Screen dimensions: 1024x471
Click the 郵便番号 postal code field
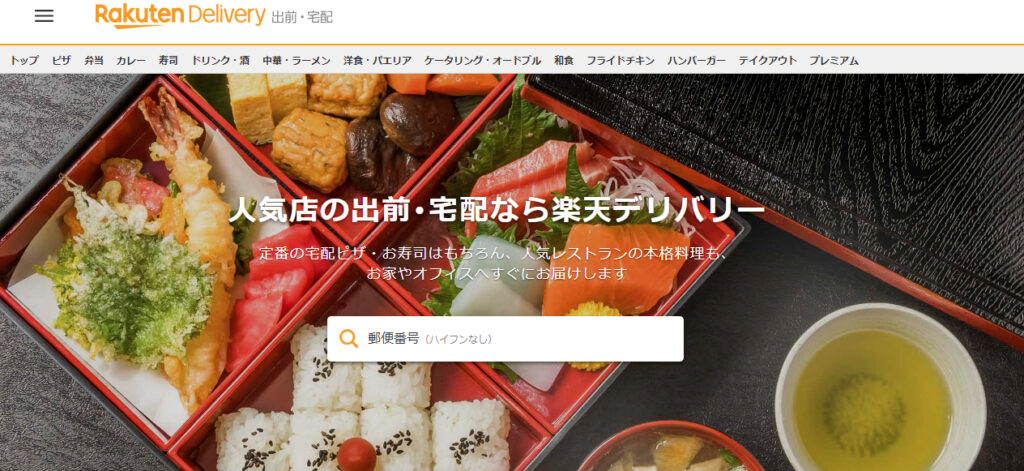(505, 339)
